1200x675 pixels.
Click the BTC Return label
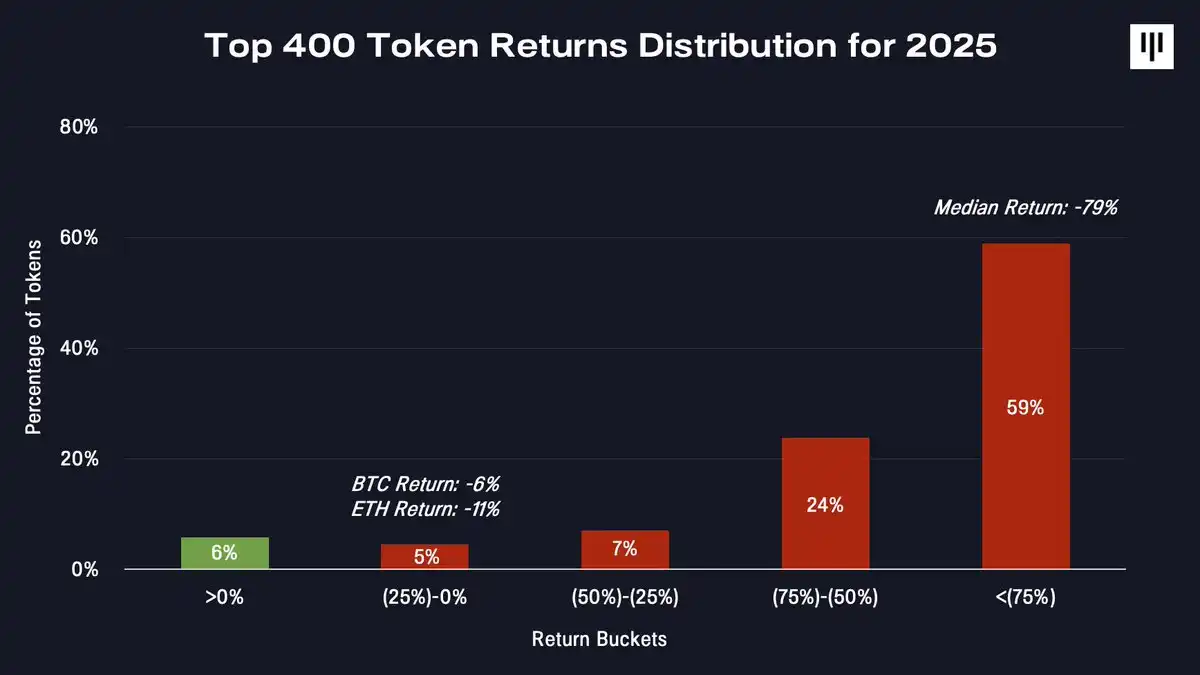(425, 484)
